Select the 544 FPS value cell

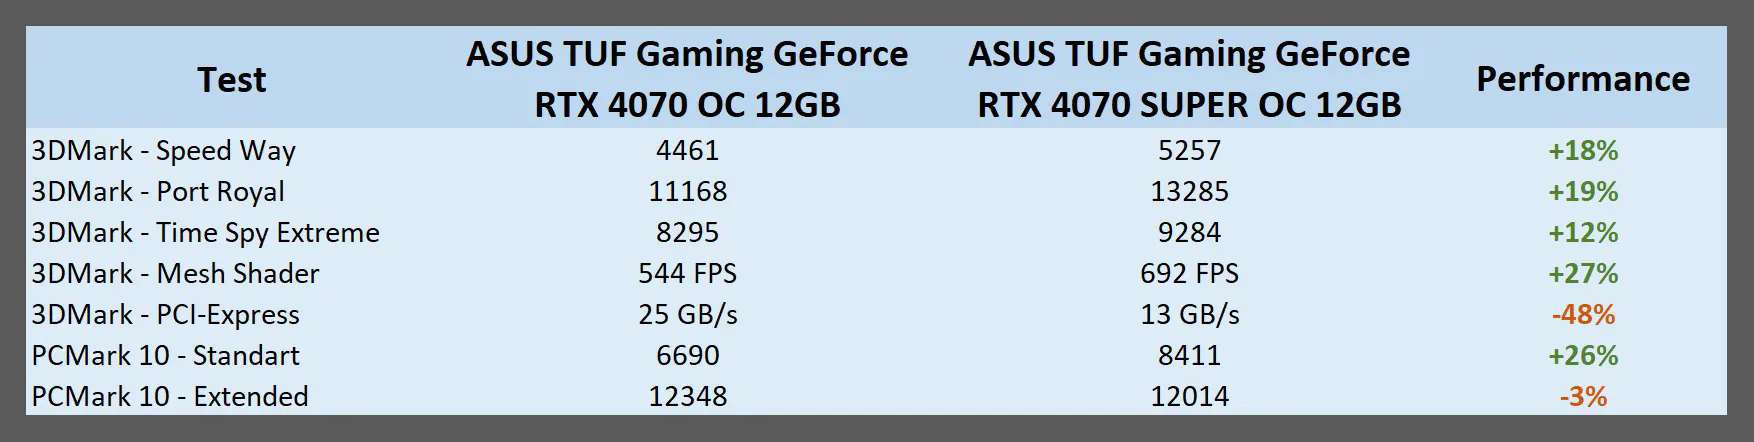pyautogui.click(x=687, y=273)
